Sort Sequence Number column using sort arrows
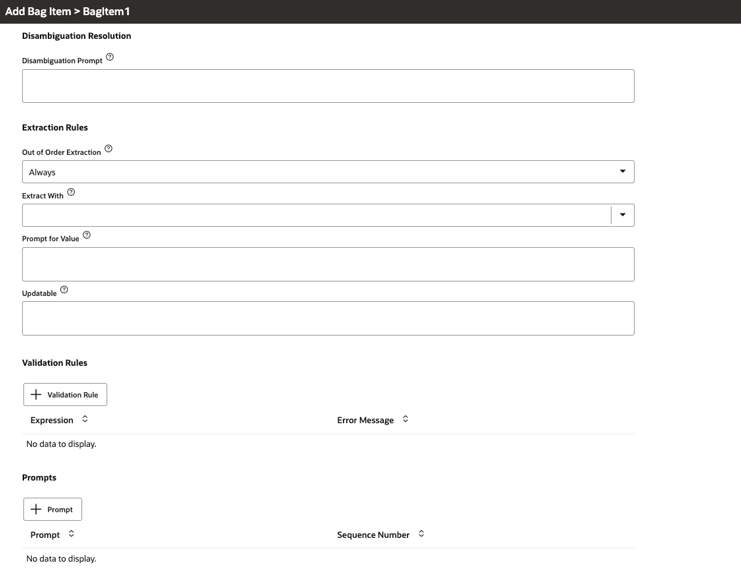Viewport: 741px width, 580px height. [421, 534]
